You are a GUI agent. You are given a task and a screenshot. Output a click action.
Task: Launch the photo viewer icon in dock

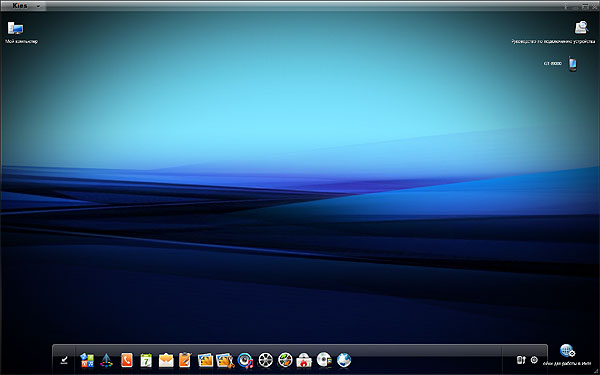coord(205,360)
